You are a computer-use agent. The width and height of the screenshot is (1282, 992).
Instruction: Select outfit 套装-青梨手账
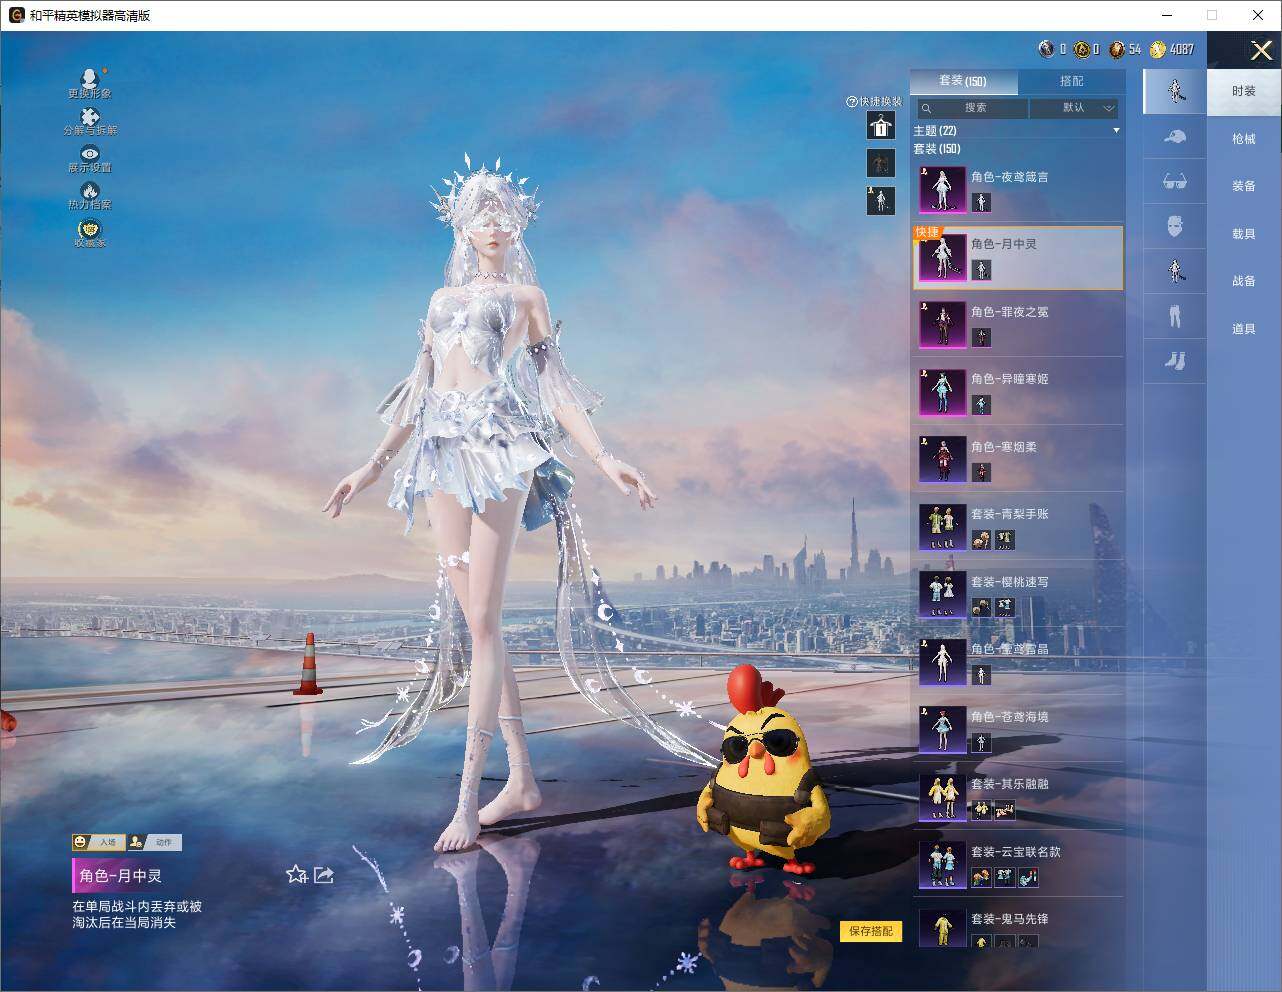1018,527
